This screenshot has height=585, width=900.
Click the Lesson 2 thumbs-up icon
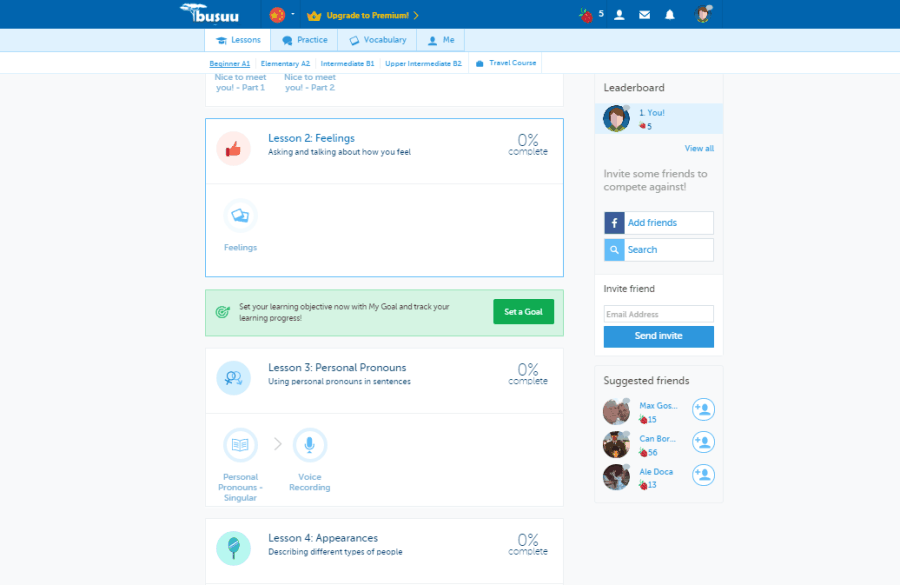pyautogui.click(x=233, y=149)
